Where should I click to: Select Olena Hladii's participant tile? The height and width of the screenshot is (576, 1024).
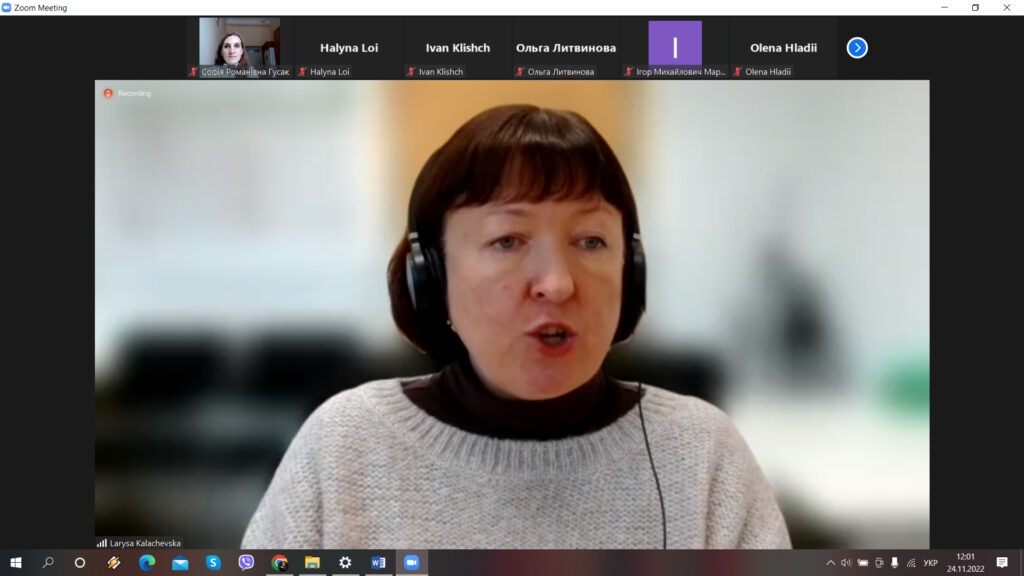coord(783,48)
